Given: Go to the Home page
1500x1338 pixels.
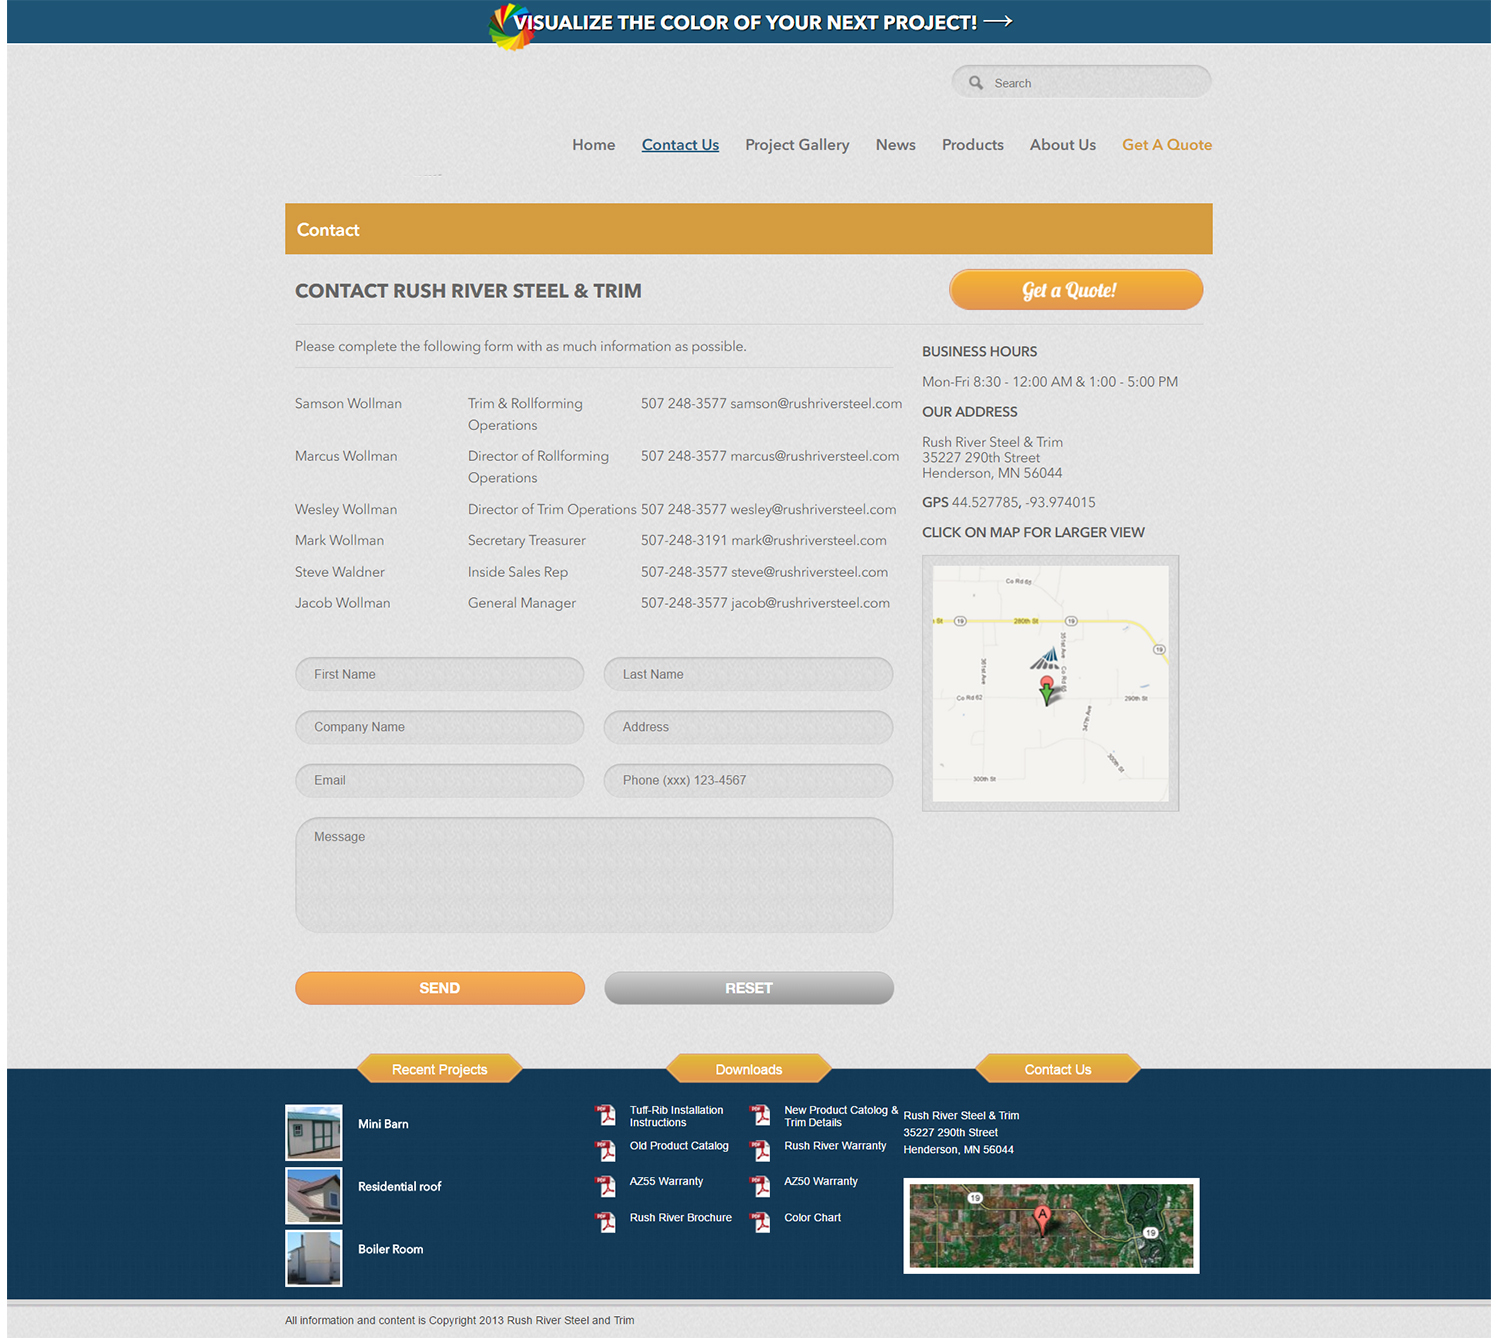Looking at the screenshot, I should (594, 145).
